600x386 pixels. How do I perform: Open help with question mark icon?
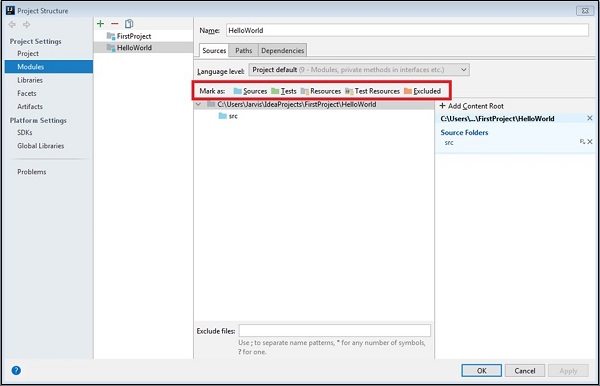pyautogui.click(x=16, y=370)
